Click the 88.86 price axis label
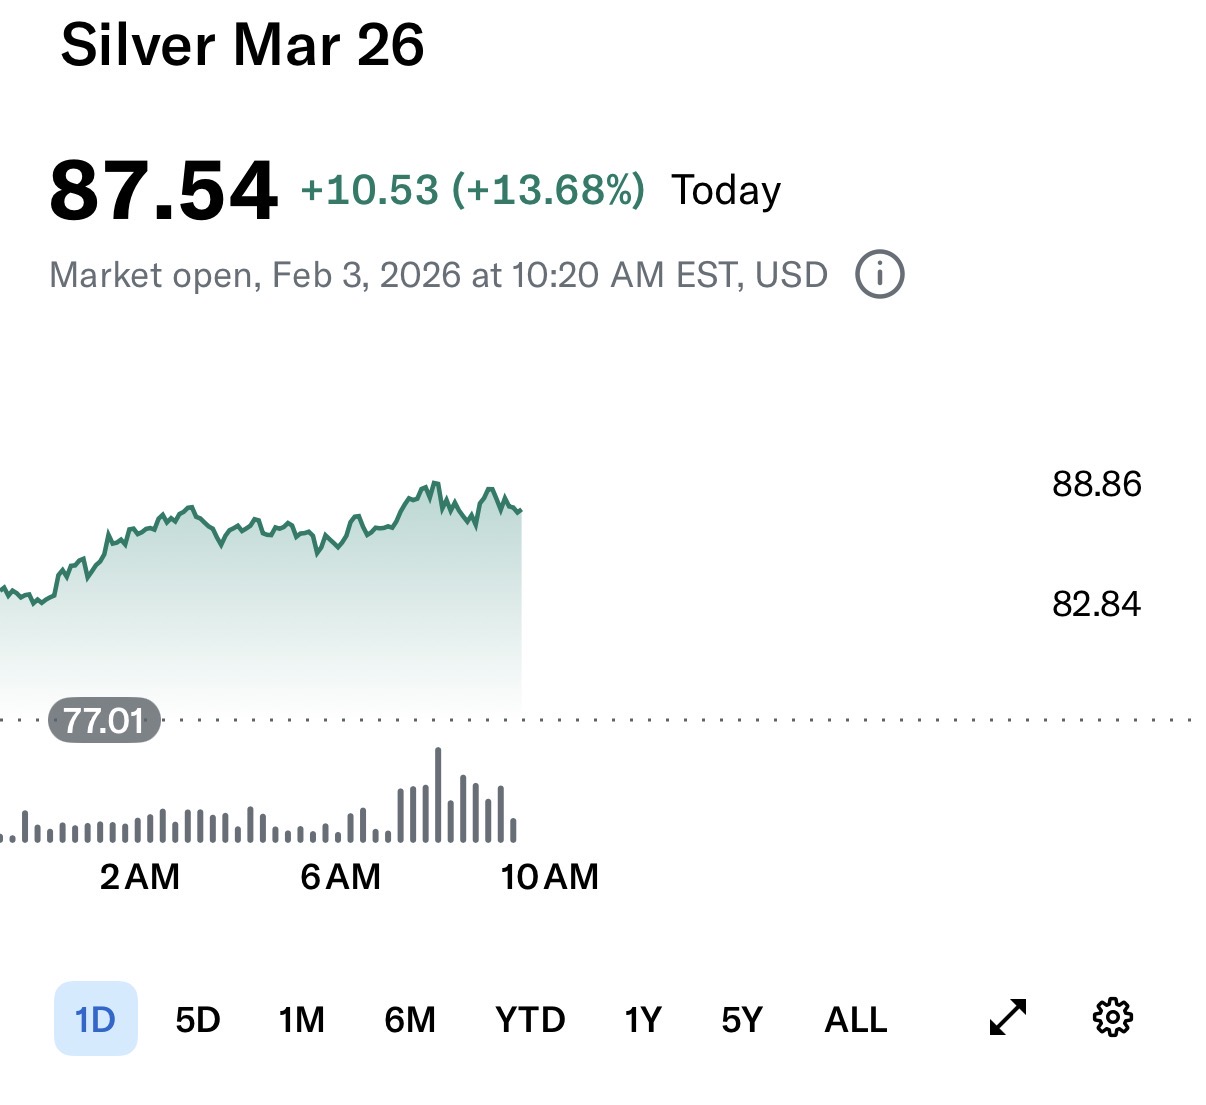Image resolution: width=1206 pixels, height=1105 pixels. pyautogui.click(x=1096, y=484)
